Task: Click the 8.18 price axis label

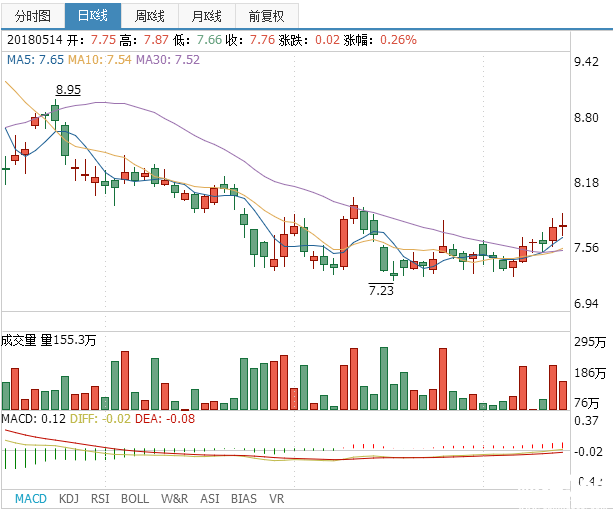Action: [x=586, y=183]
